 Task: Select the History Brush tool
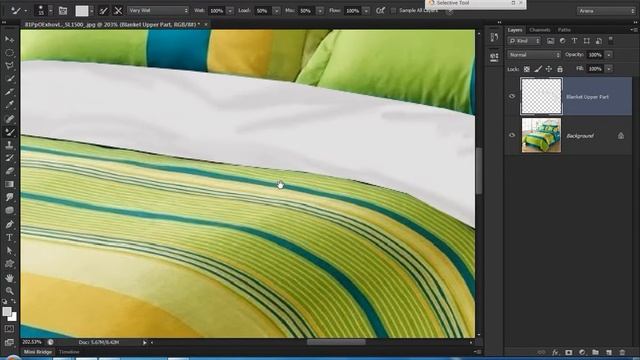[9, 158]
